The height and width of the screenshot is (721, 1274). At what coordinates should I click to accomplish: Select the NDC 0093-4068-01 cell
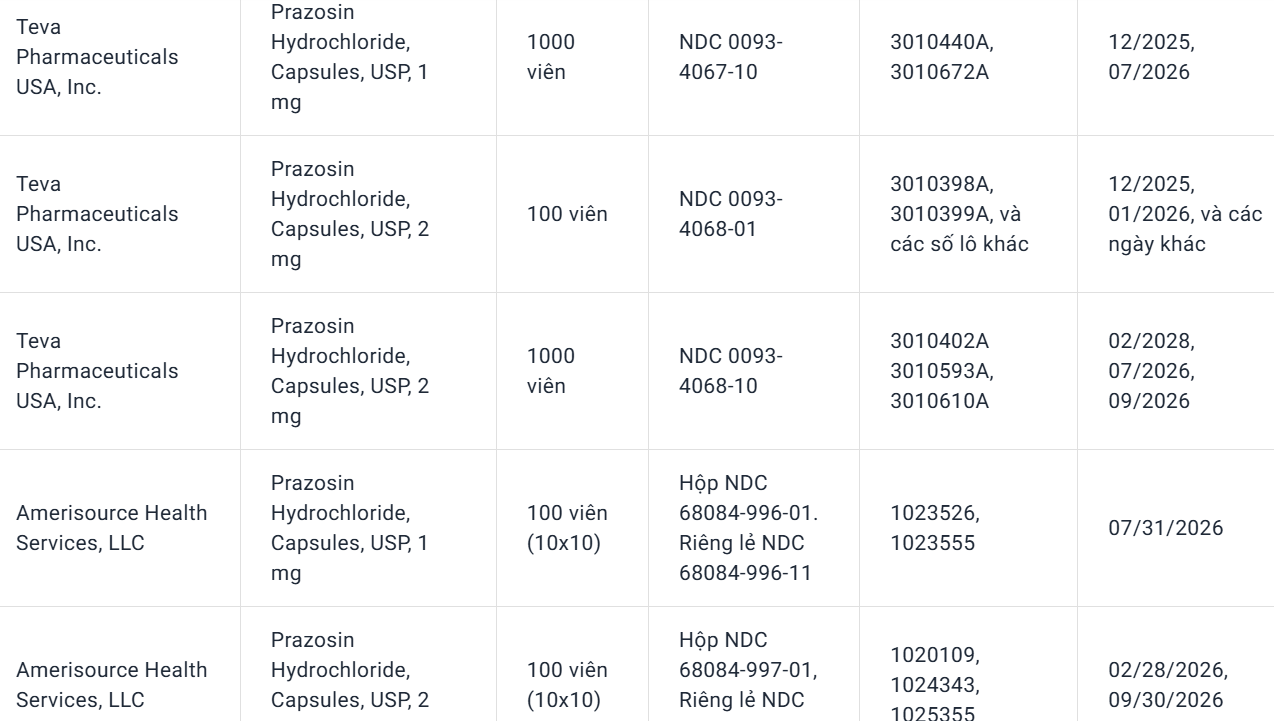coord(731,214)
